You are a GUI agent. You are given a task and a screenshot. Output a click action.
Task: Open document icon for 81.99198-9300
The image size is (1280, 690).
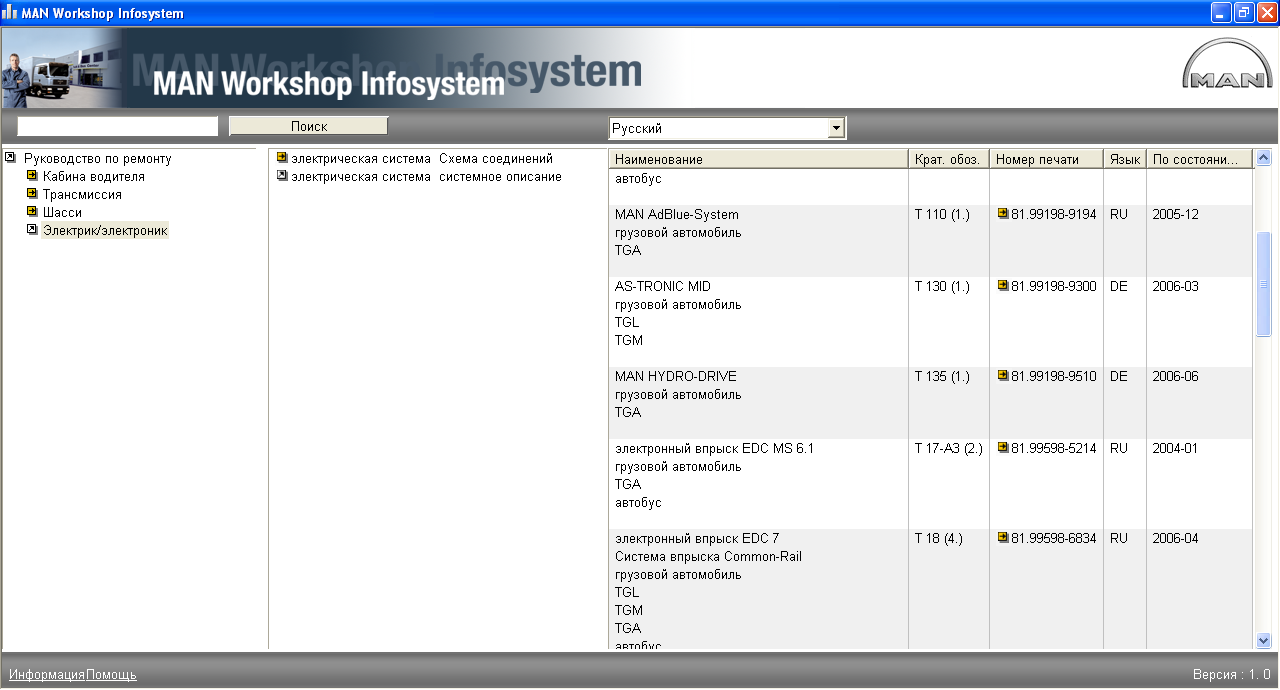1003,286
